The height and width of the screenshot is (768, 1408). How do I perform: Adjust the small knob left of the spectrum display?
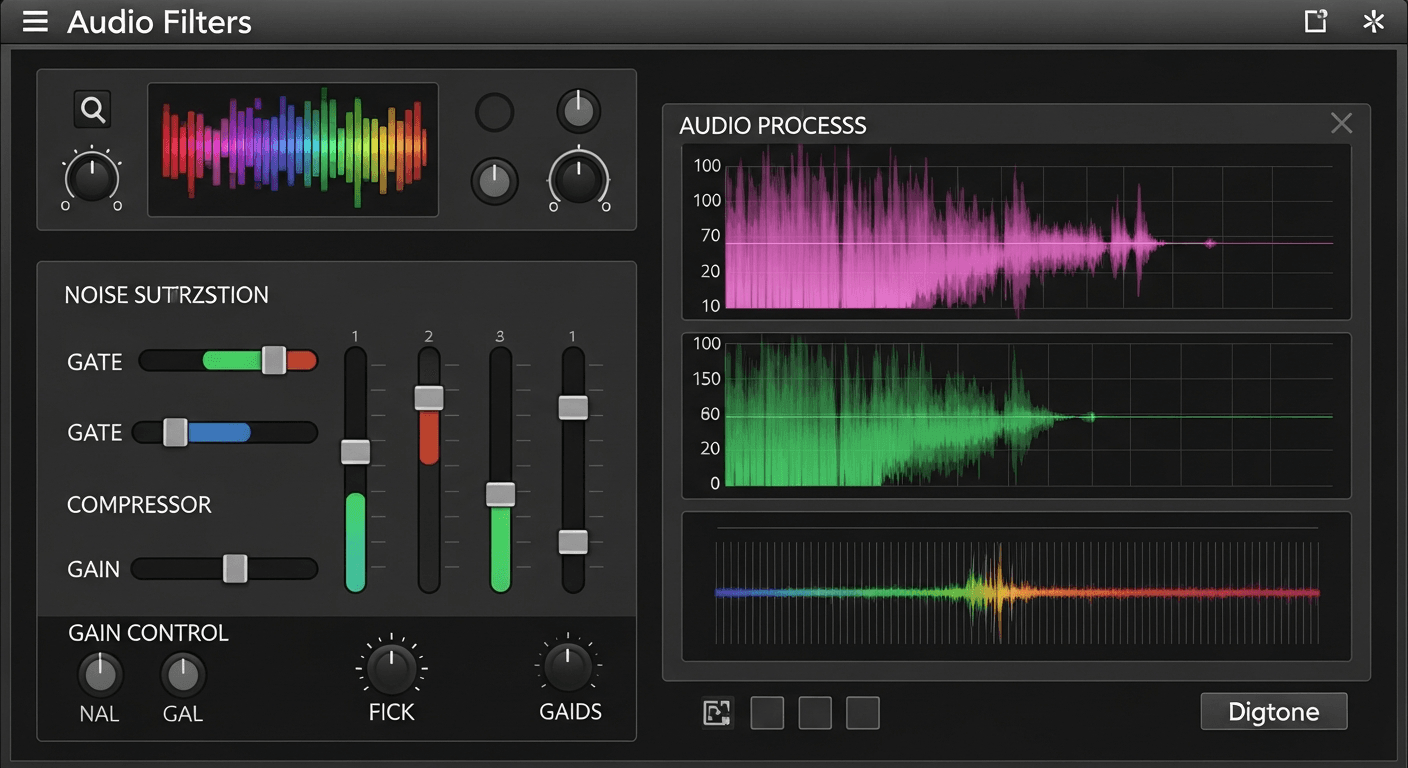(x=91, y=180)
